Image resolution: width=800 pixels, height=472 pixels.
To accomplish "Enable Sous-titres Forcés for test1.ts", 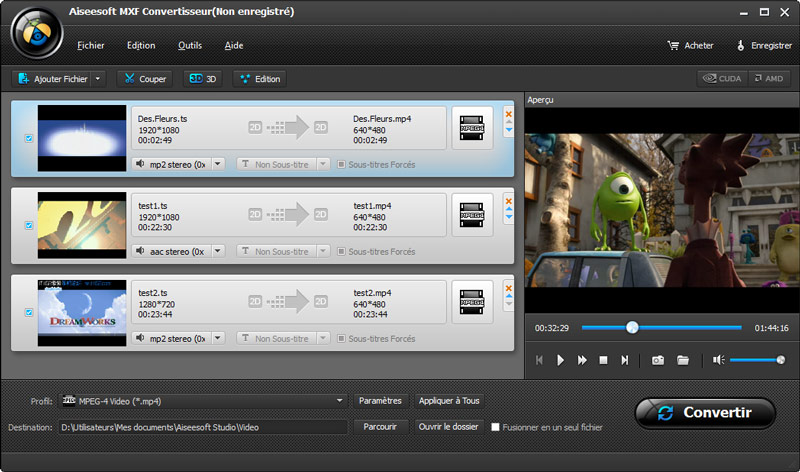I will pyautogui.click(x=341, y=252).
